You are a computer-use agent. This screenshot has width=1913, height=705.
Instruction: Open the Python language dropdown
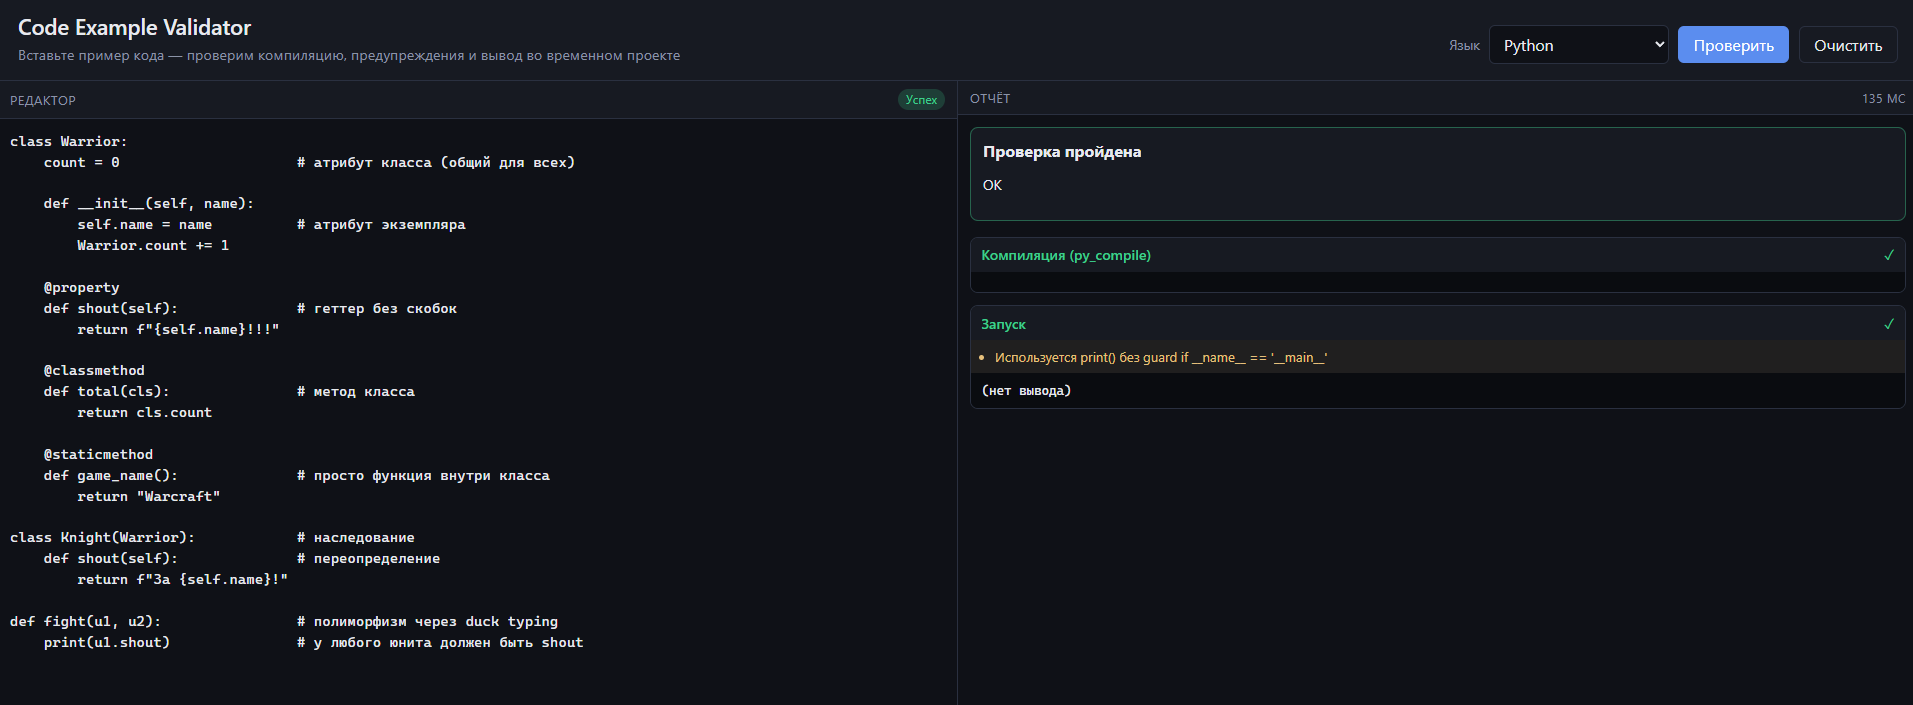point(1578,45)
